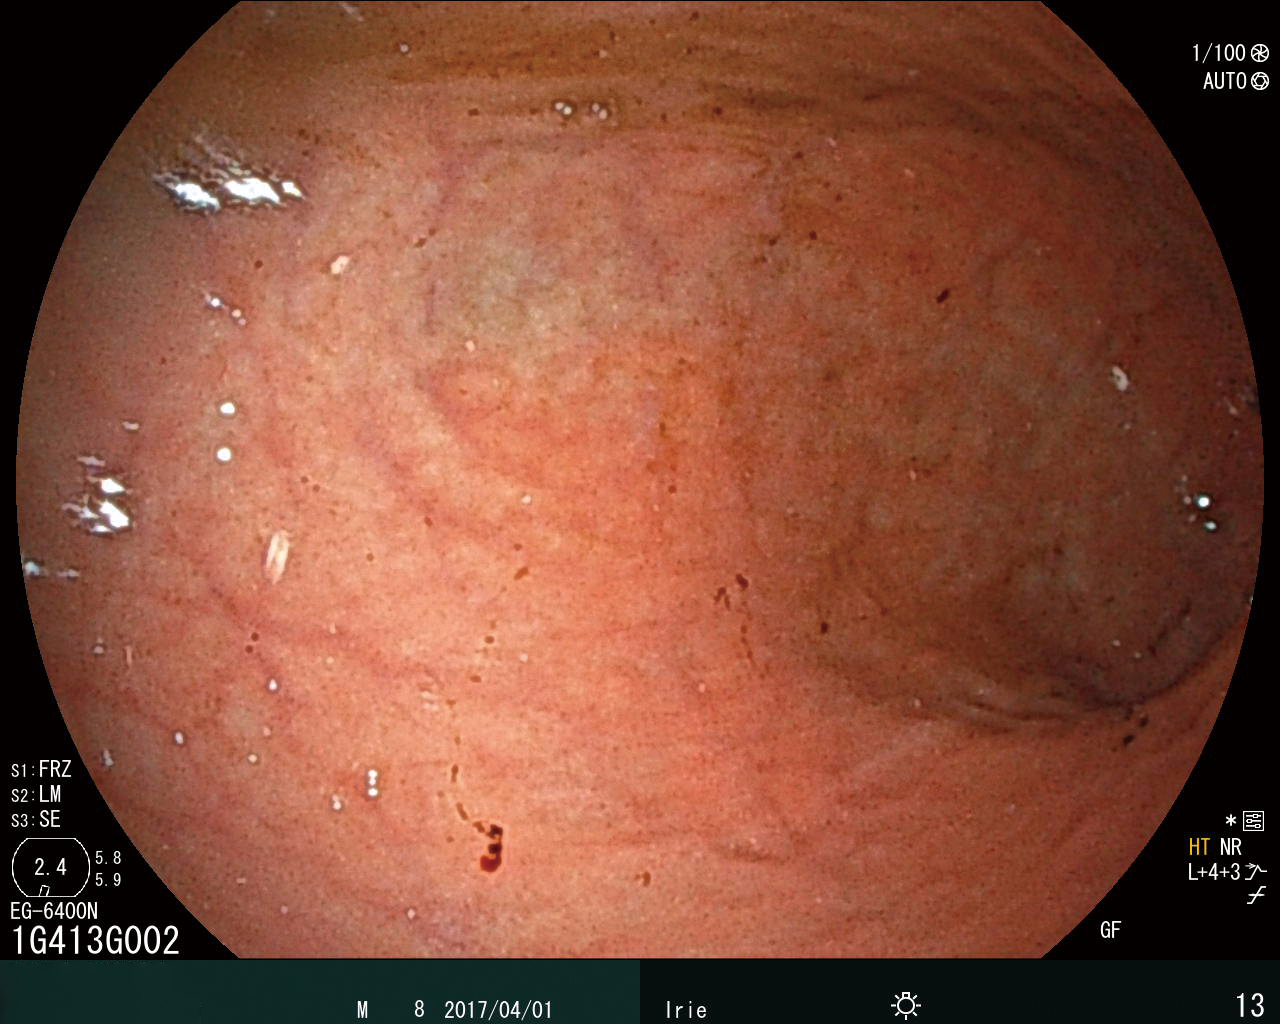Click the scope tip diagram showing 2.4
Screen dimensions: 1280x1024
50,867
